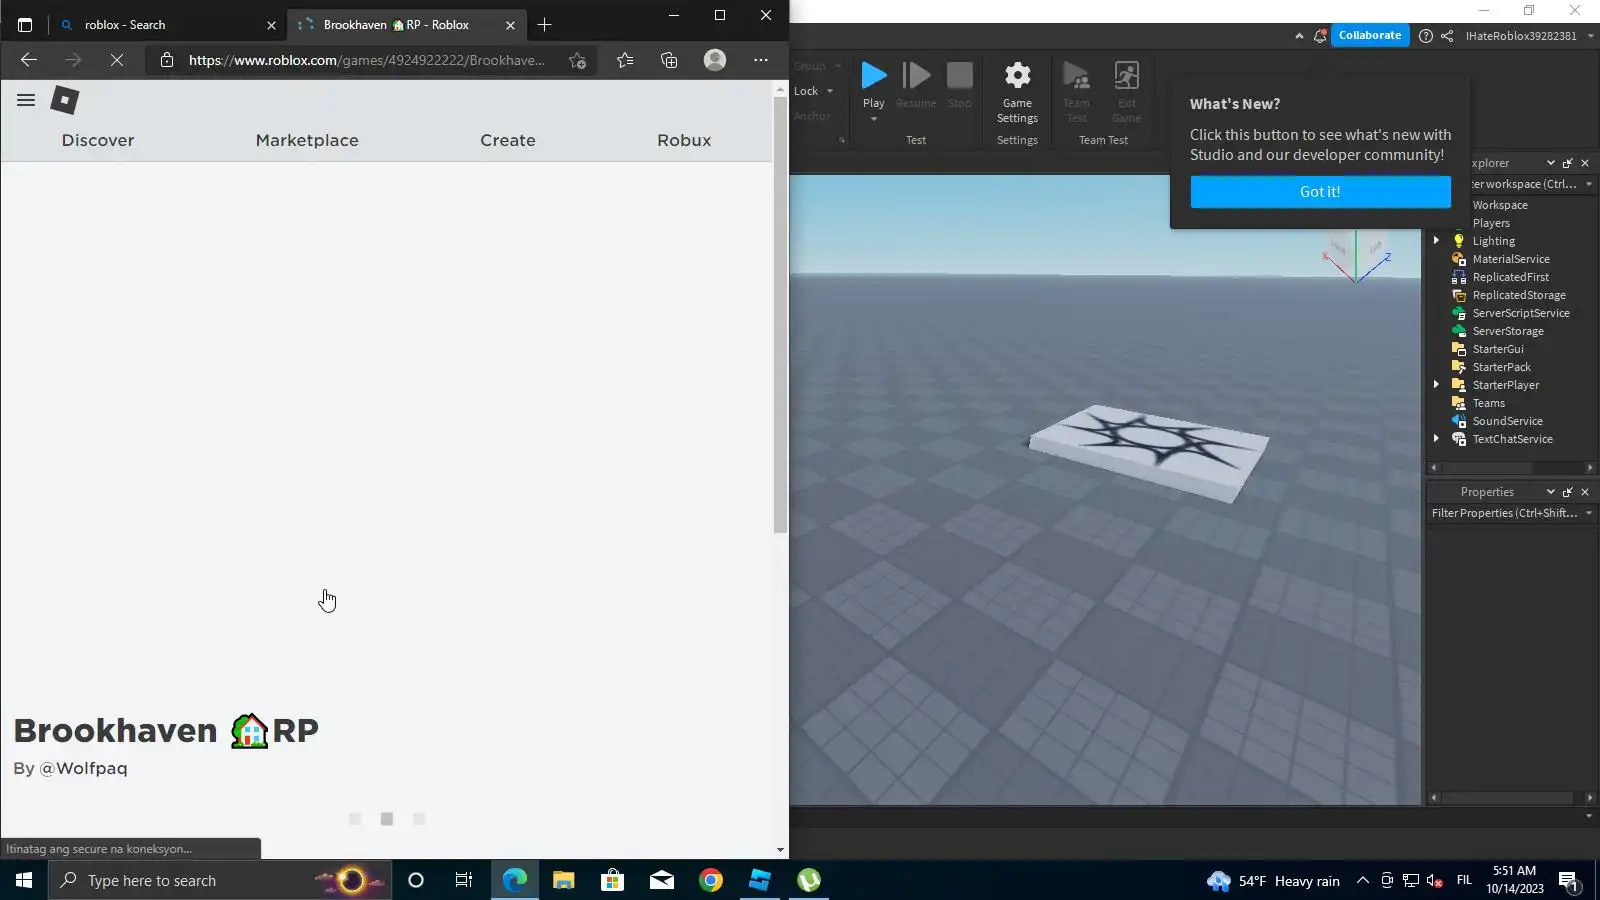Click the Collaborate button in Studio
The image size is (1600, 900).
[1370, 35]
